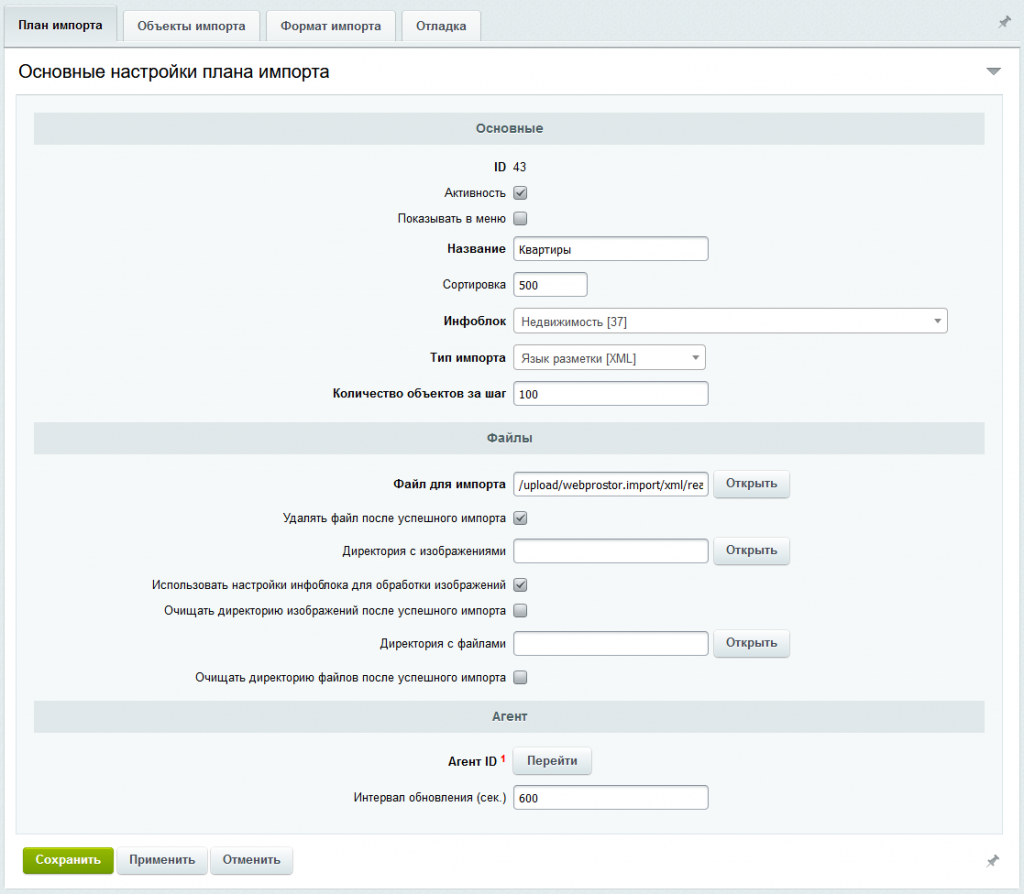
Task: Enable Очищать директорию изображений после успешного импорта
Action: pyautogui.click(x=520, y=611)
